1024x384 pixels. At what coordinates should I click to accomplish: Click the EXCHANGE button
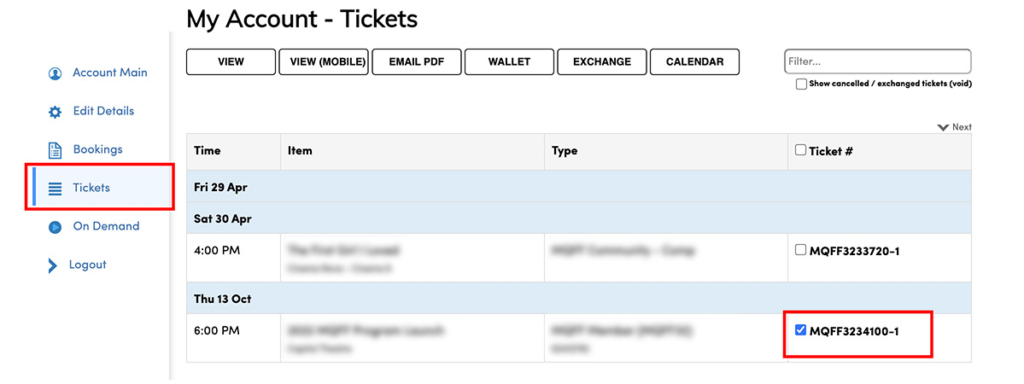(602, 62)
